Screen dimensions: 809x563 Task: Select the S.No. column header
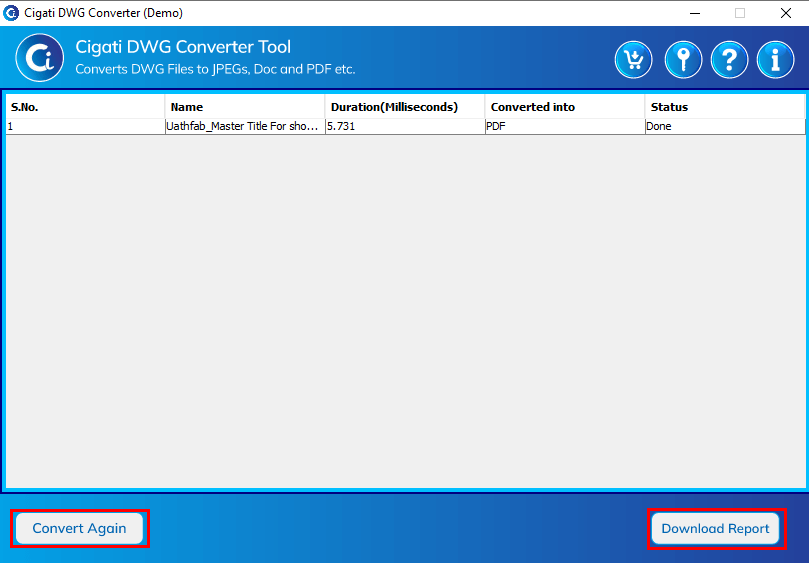click(x=85, y=107)
